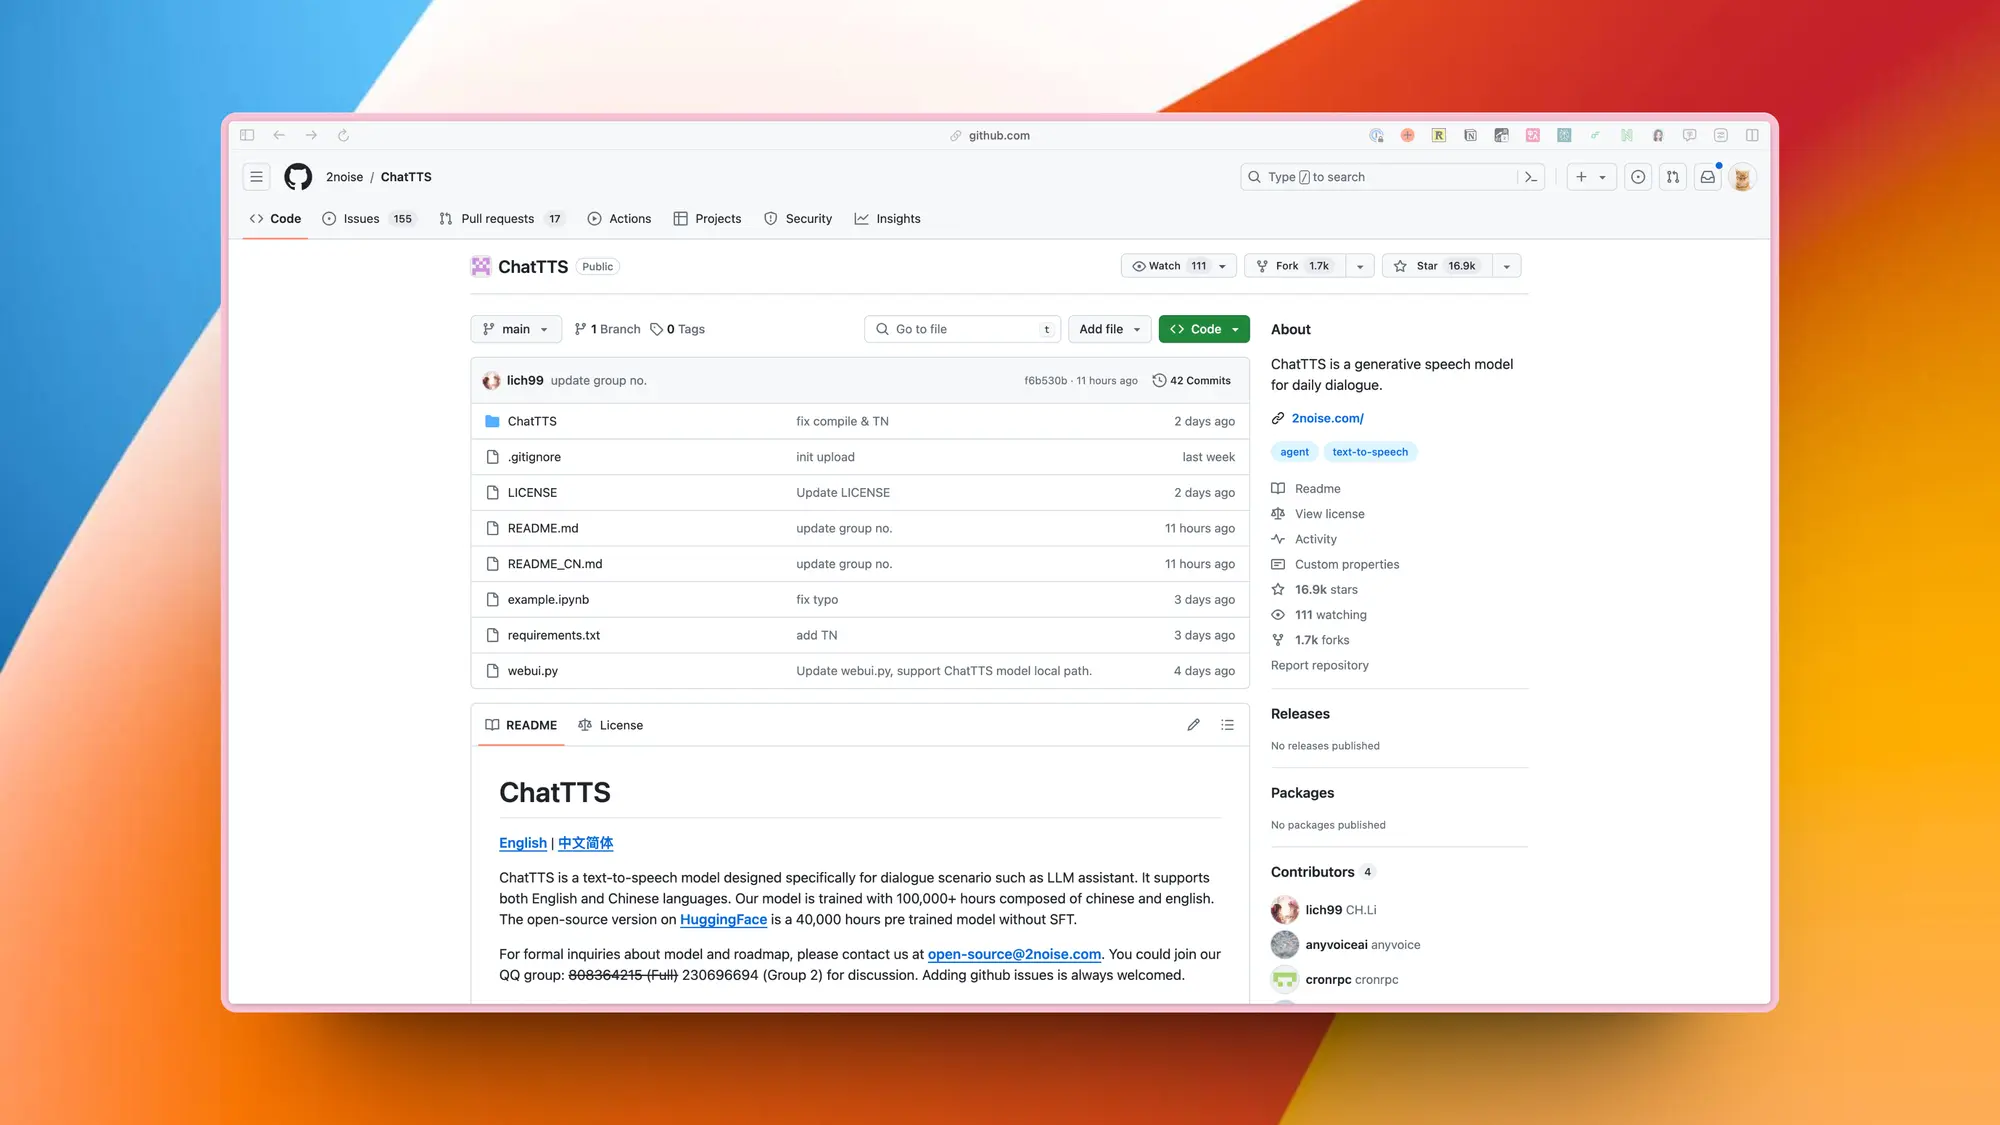Open the requirements.txt file
2000x1125 pixels.
tap(553, 635)
